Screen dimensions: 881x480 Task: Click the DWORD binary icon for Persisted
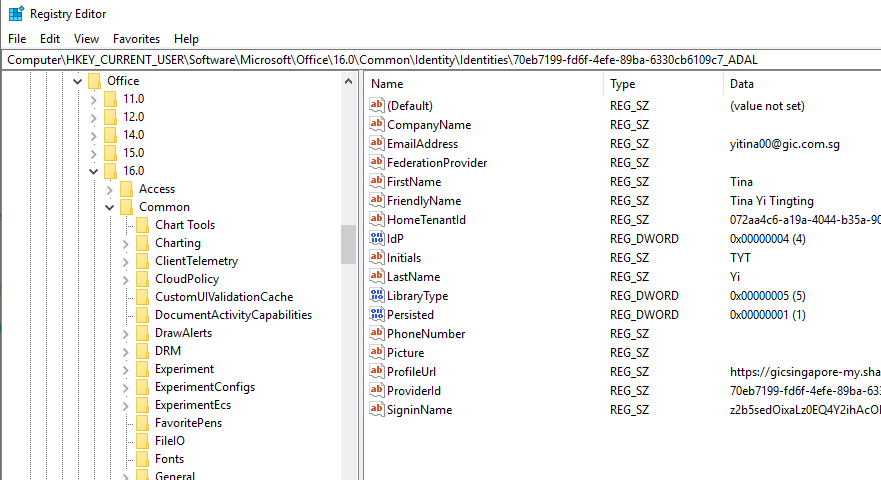pos(376,315)
